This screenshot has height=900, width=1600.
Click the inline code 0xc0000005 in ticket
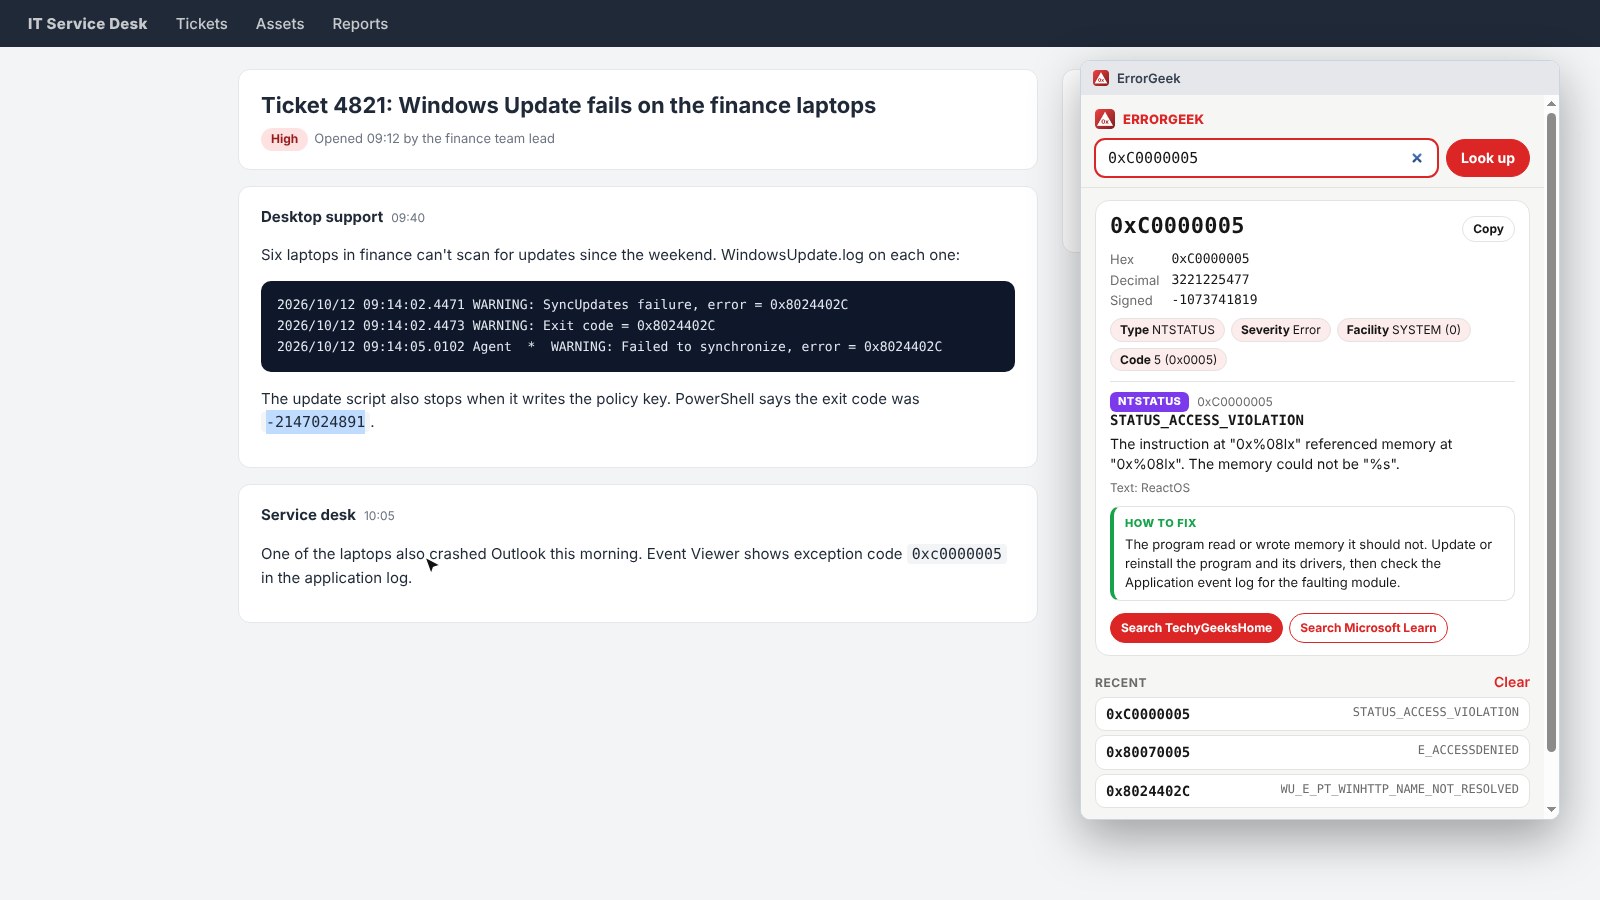[956, 554]
